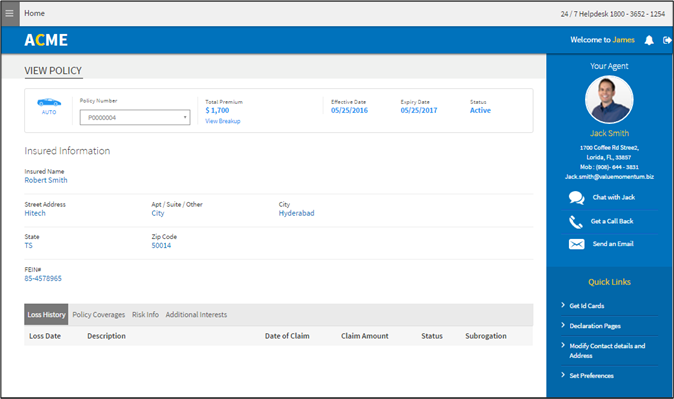Screen dimensions: 674x399
Task: Open Get Id Cards quick link
Action: (x=587, y=306)
